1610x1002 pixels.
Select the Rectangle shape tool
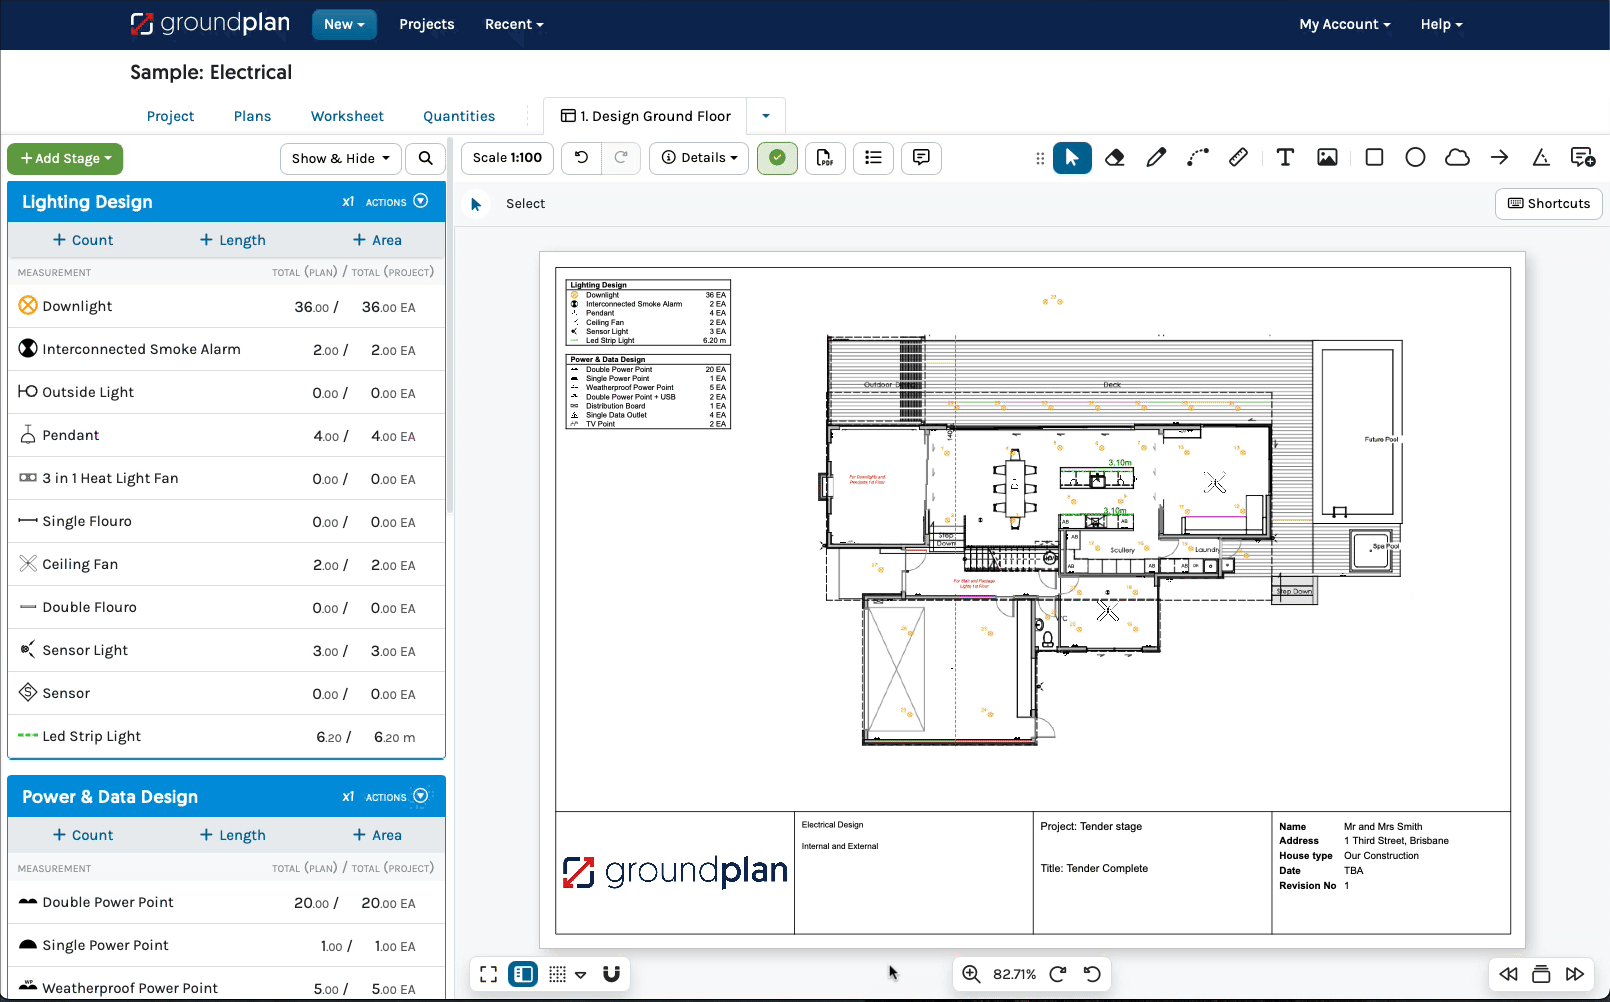1374,158
